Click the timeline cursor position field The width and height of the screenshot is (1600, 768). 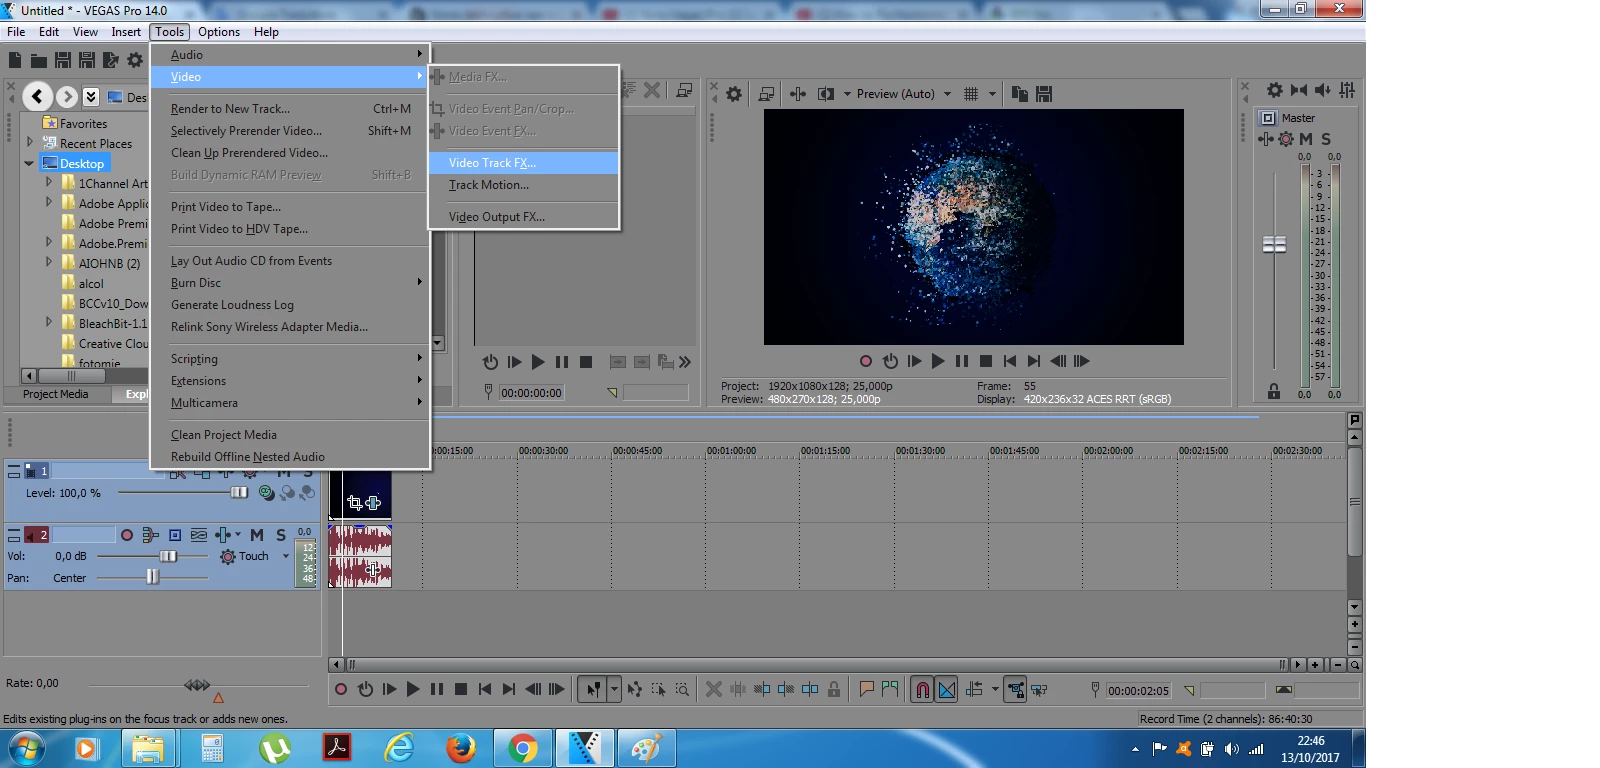pos(1137,690)
